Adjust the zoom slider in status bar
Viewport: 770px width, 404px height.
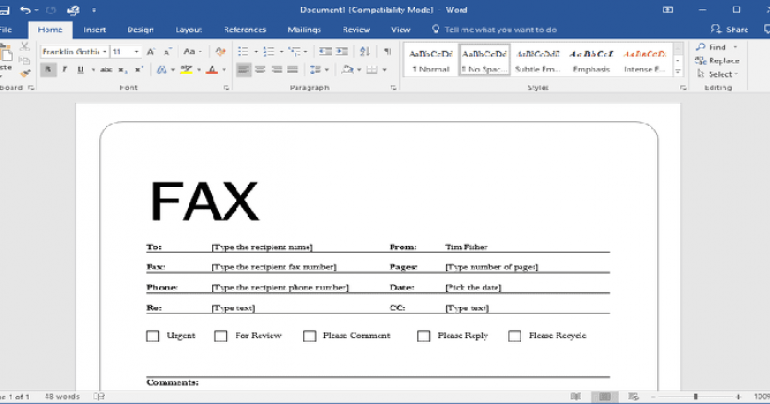coord(695,396)
